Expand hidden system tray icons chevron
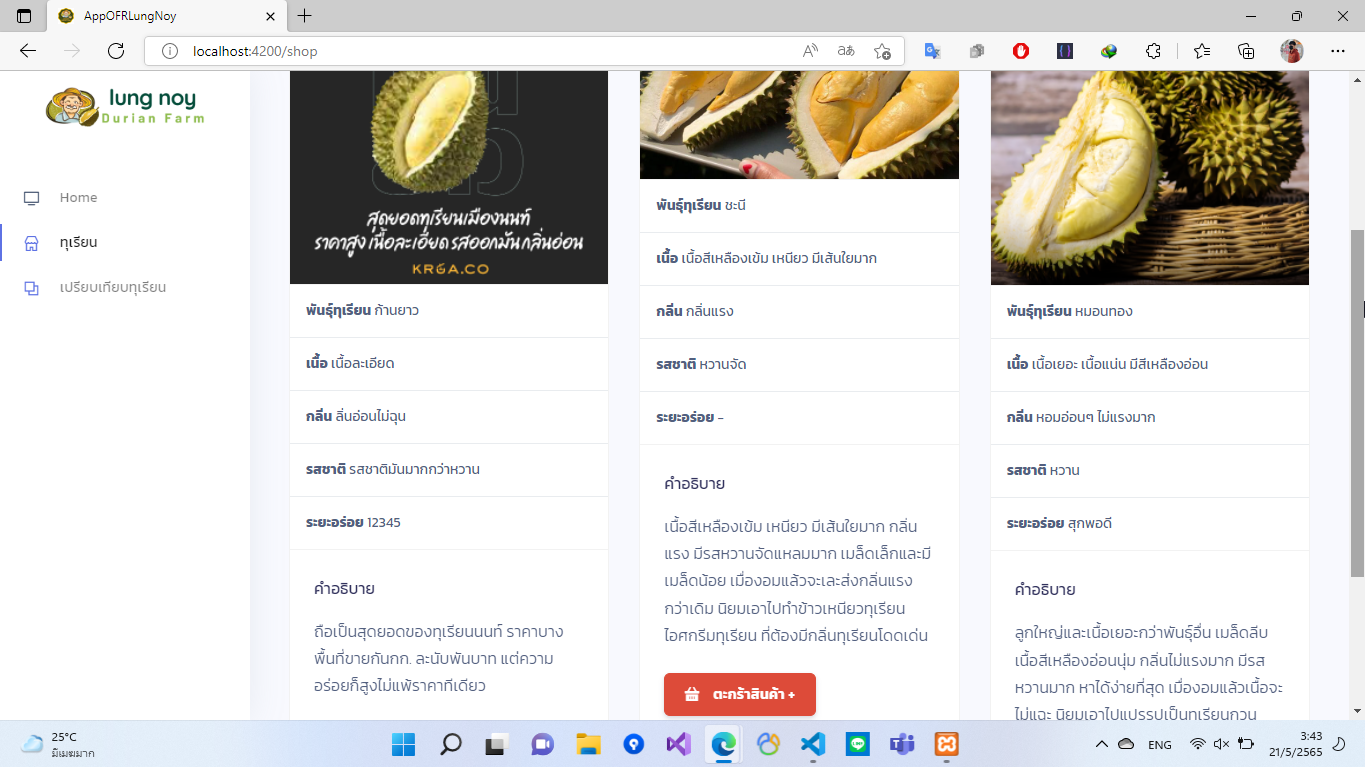1365x767 pixels. pos(1102,744)
